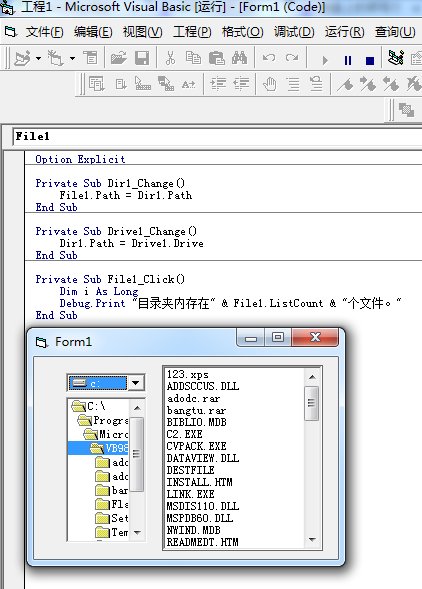Viewport: 422px width, 589px height.
Task: Select file ADDSCCUS.DLL
Action: tap(203, 387)
